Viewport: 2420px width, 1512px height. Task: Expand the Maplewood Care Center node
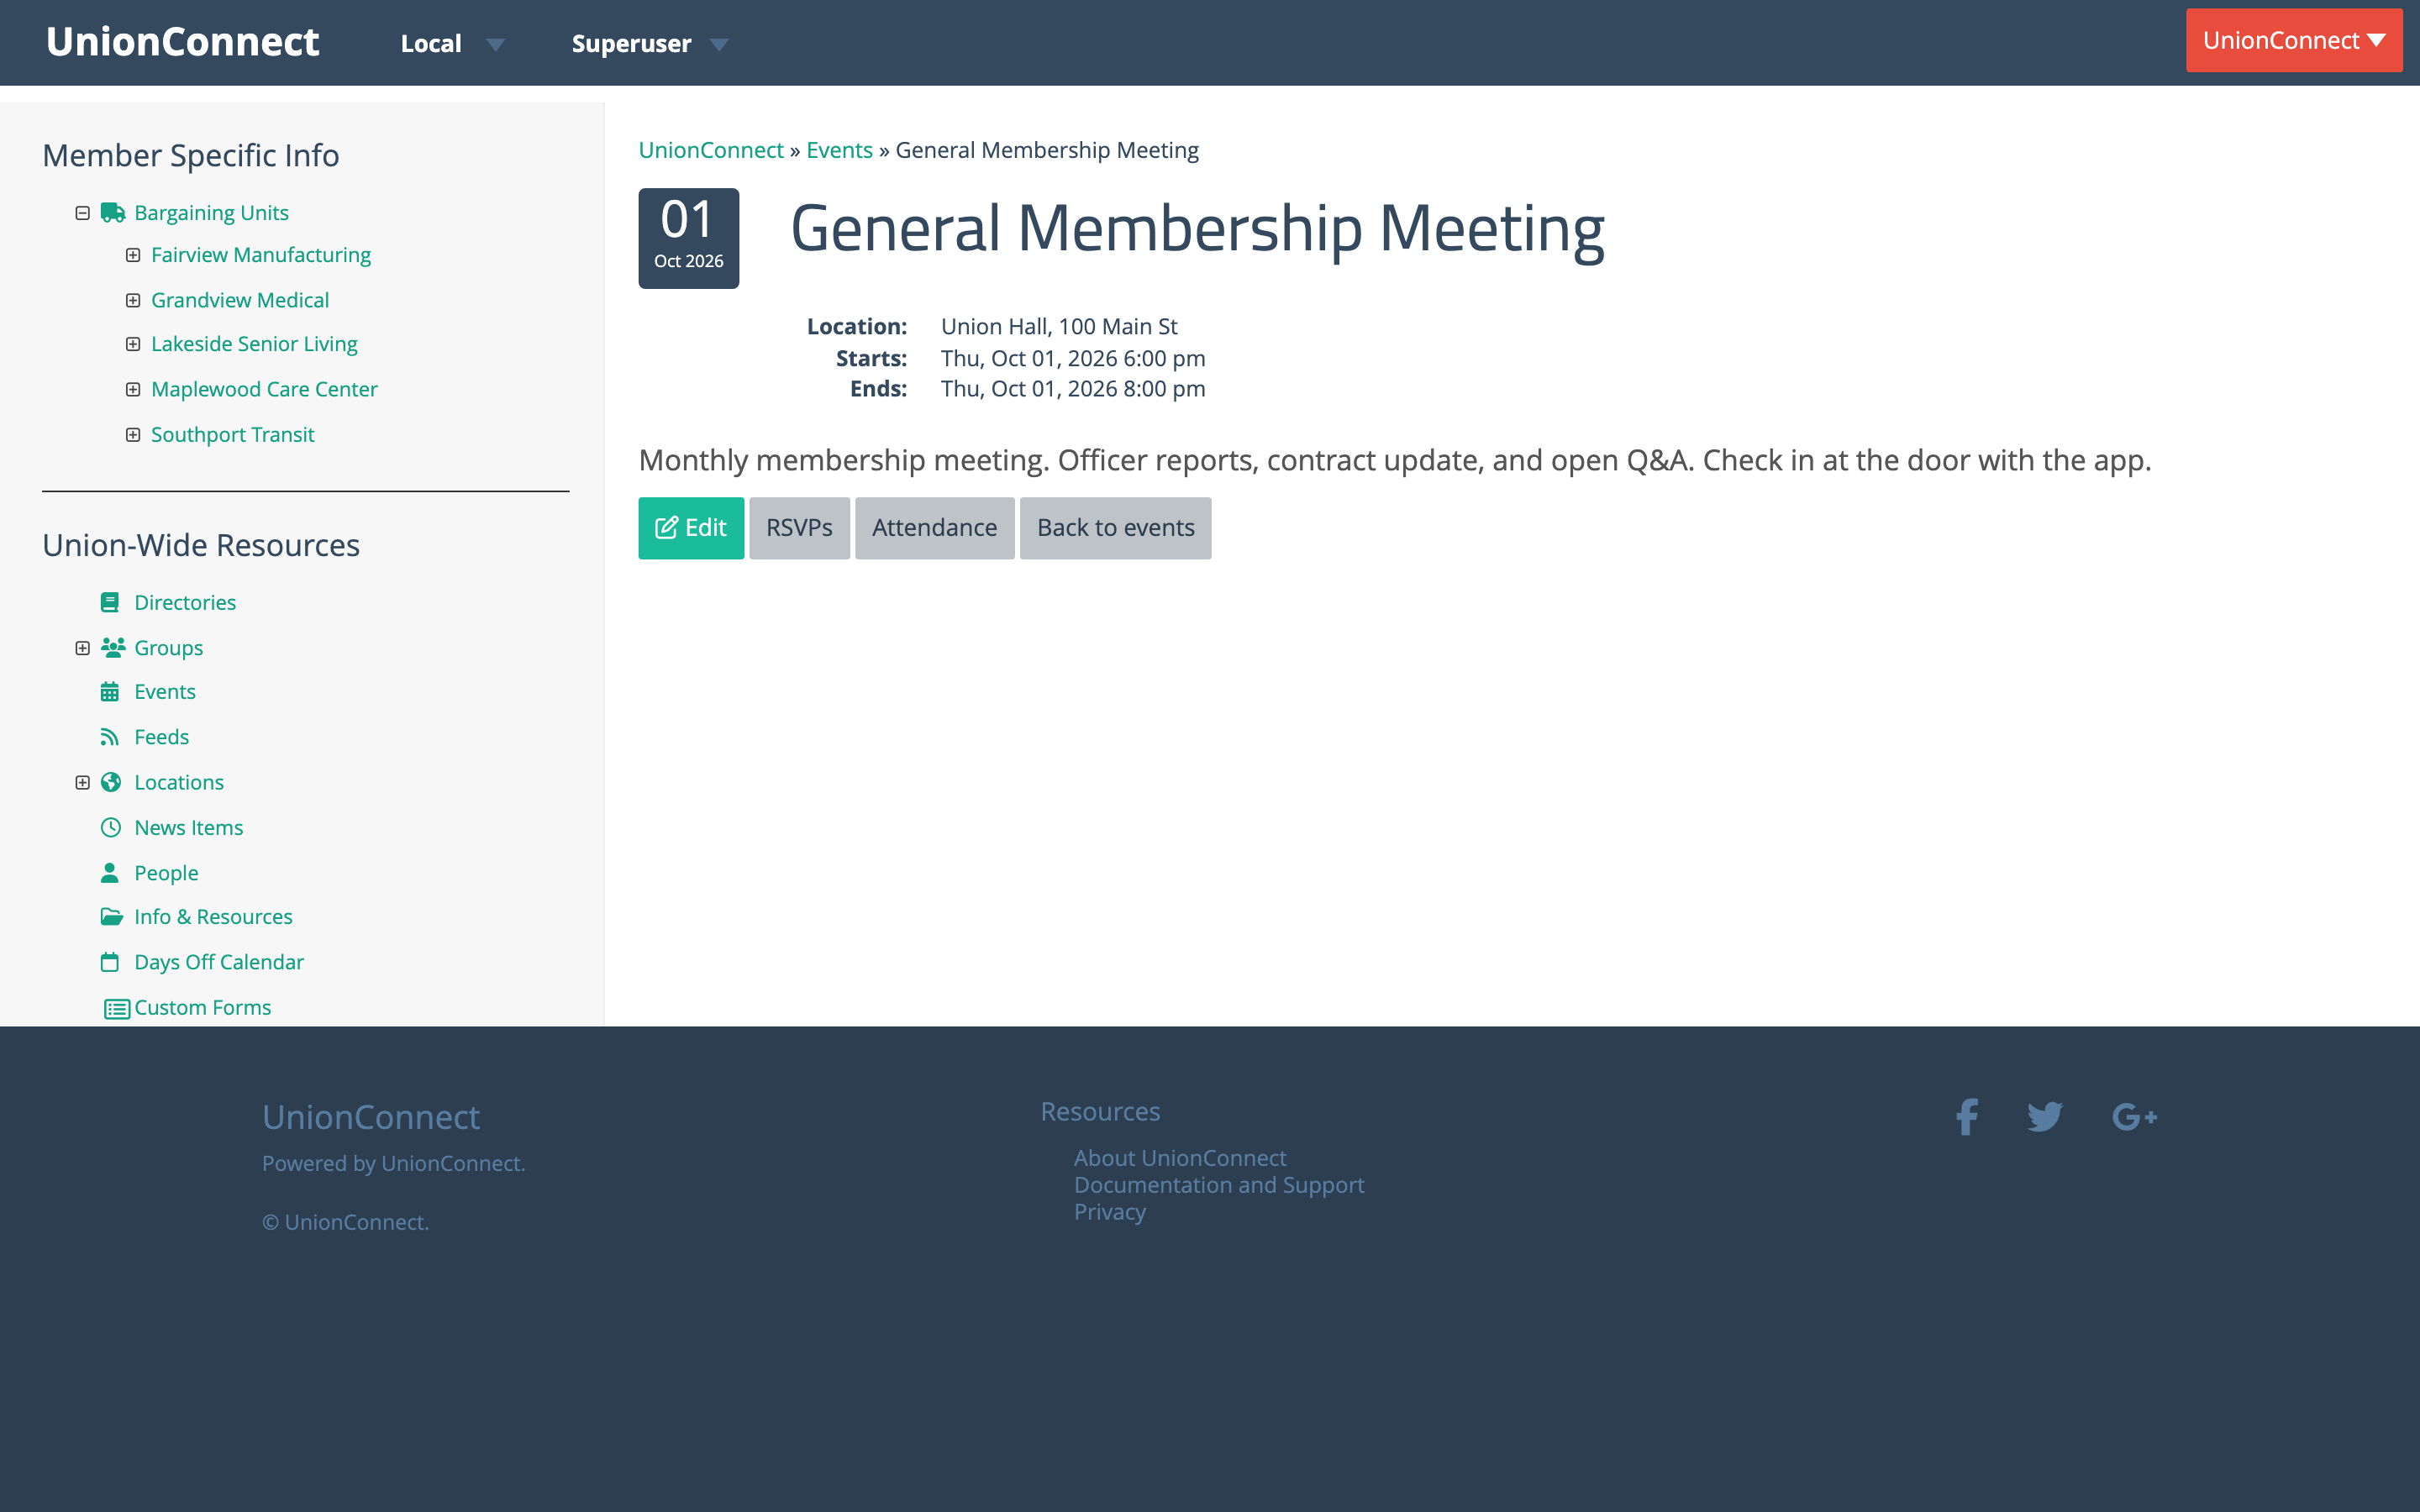click(133, 389)
